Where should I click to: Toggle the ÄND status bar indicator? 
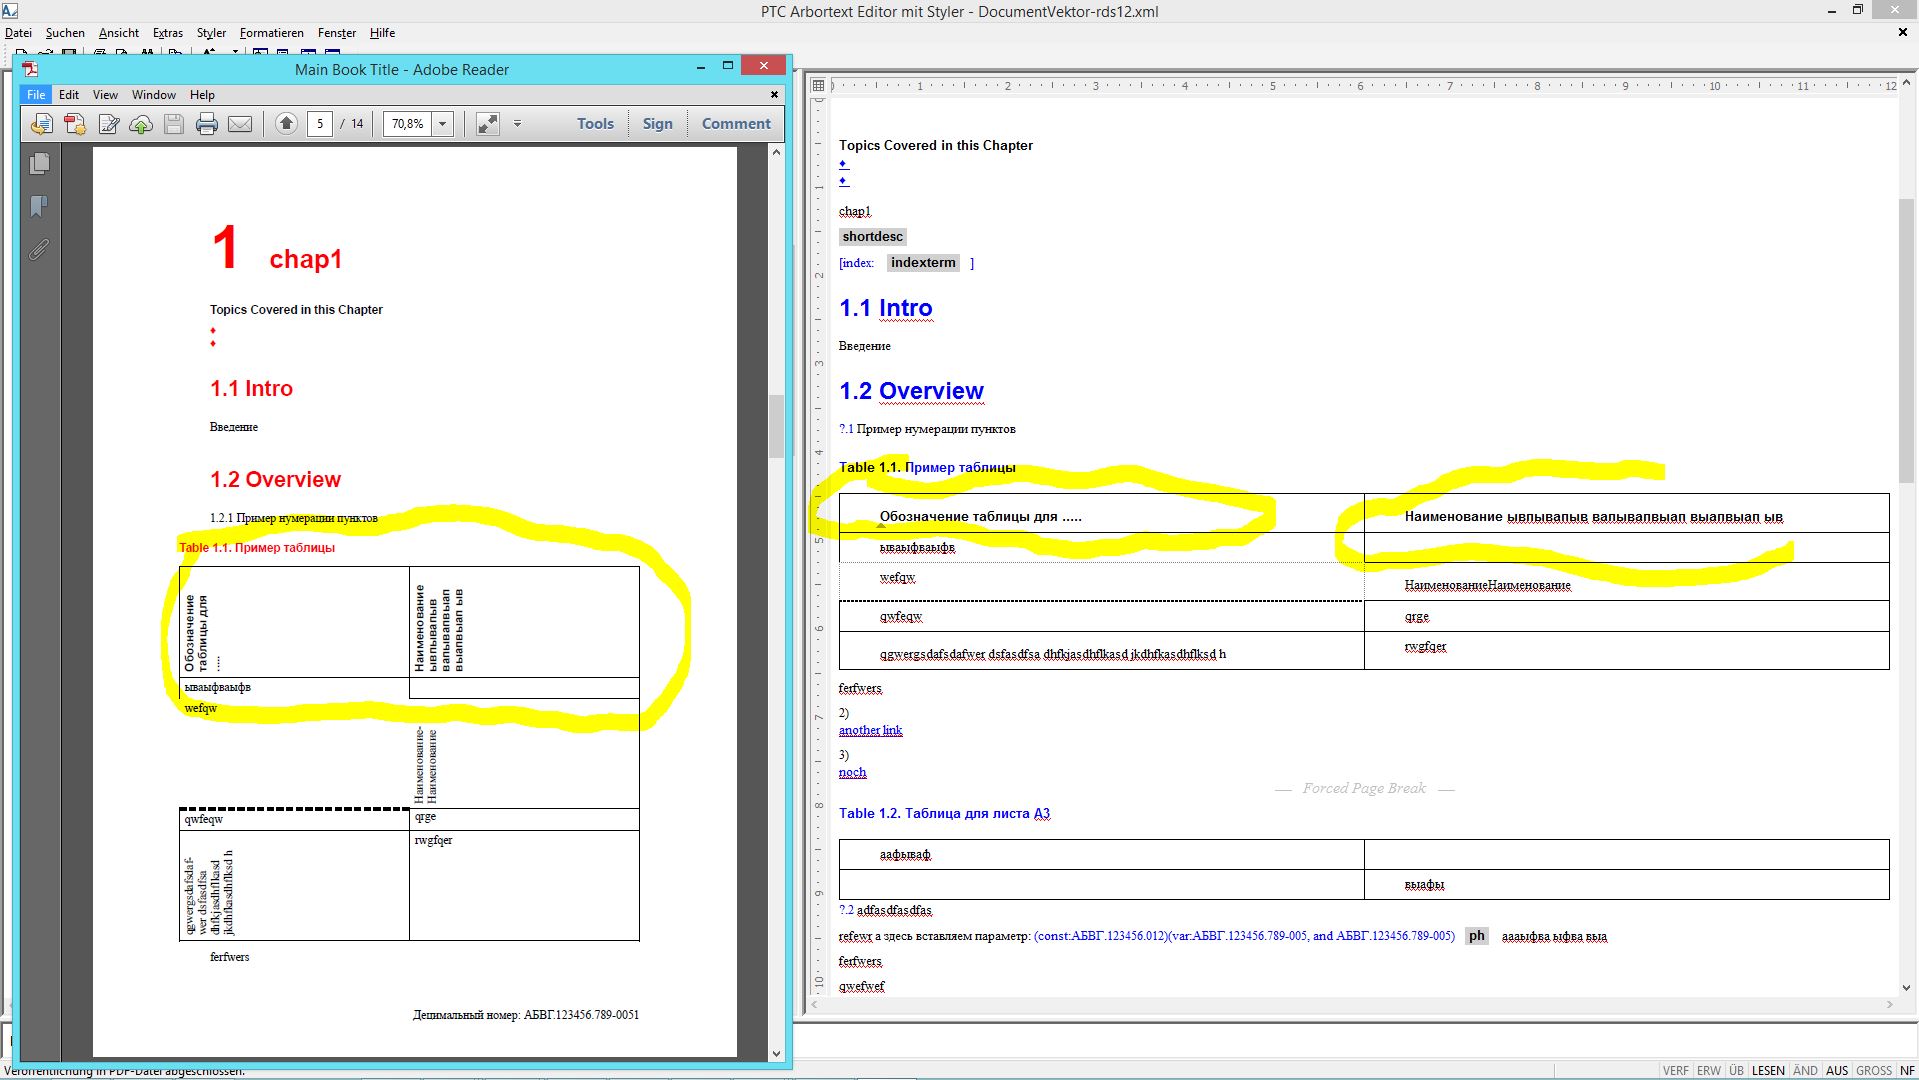(x=1805, y=1070)
